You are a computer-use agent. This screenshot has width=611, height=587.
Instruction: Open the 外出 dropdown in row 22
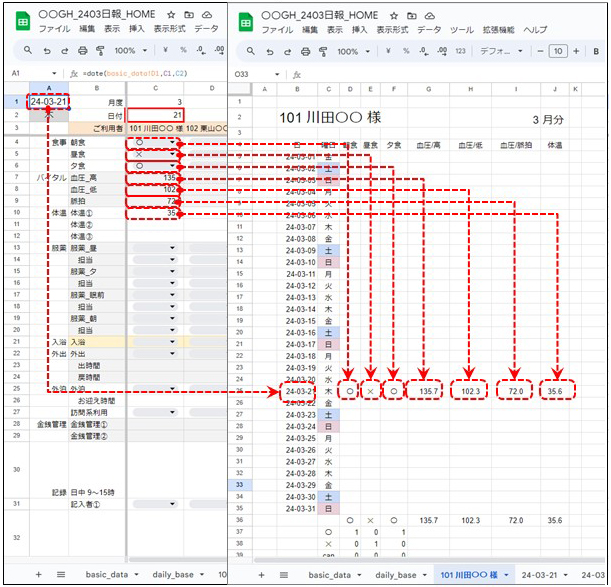[172, 354]
